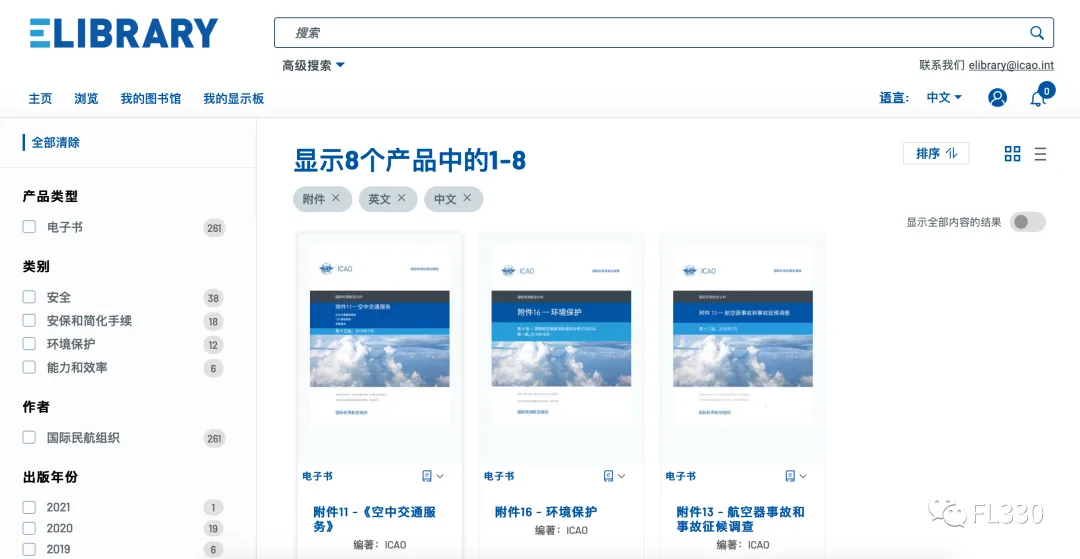Image resolution: width=1080 pixels, height=559 pixels.
Task: Open the 排序 sort dropdown
Action: [x=936, y=154]
